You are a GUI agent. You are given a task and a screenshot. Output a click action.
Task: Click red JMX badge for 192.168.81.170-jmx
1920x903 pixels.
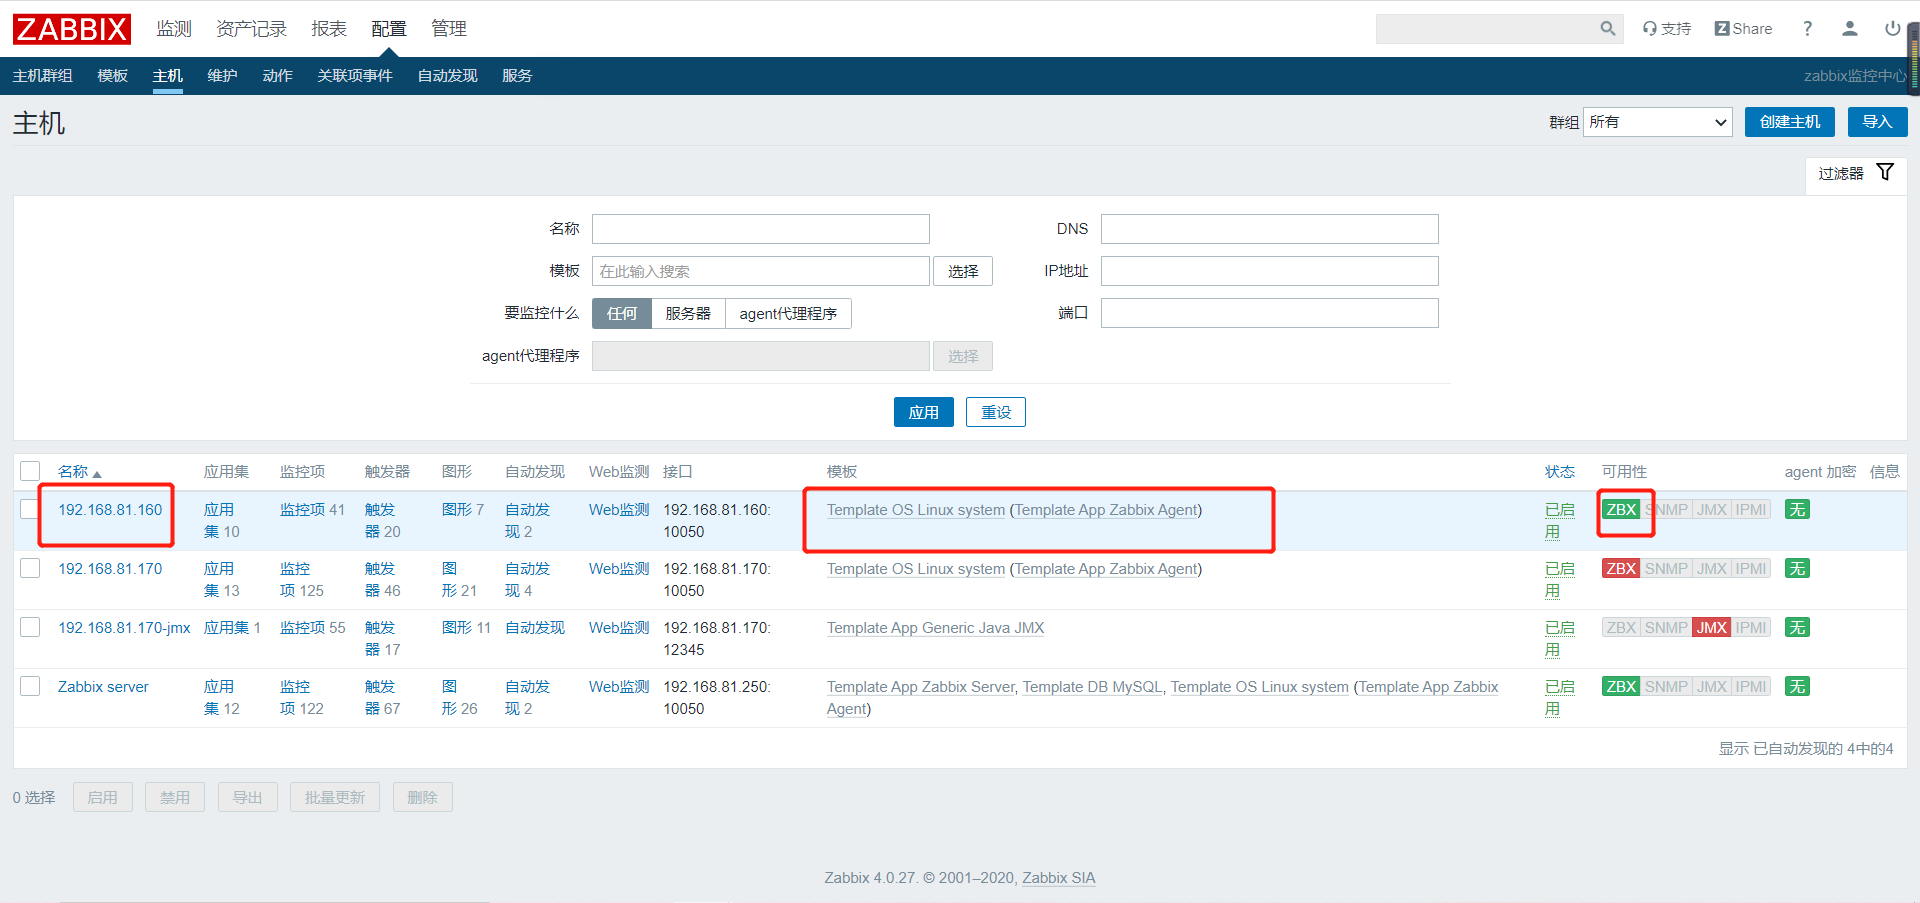(1711, 628)
